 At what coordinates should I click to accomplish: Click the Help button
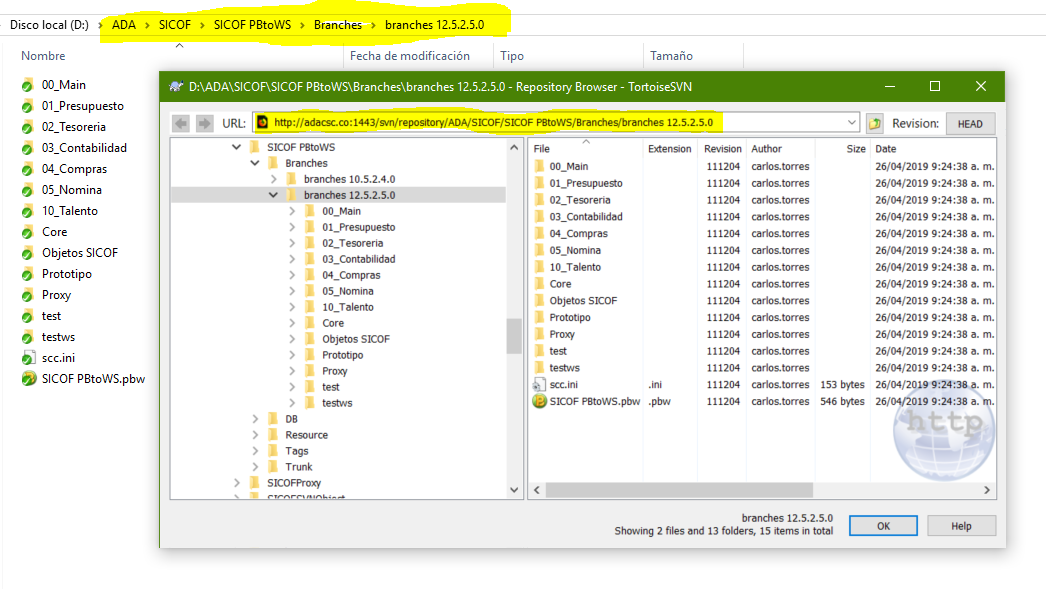[961, 526]
